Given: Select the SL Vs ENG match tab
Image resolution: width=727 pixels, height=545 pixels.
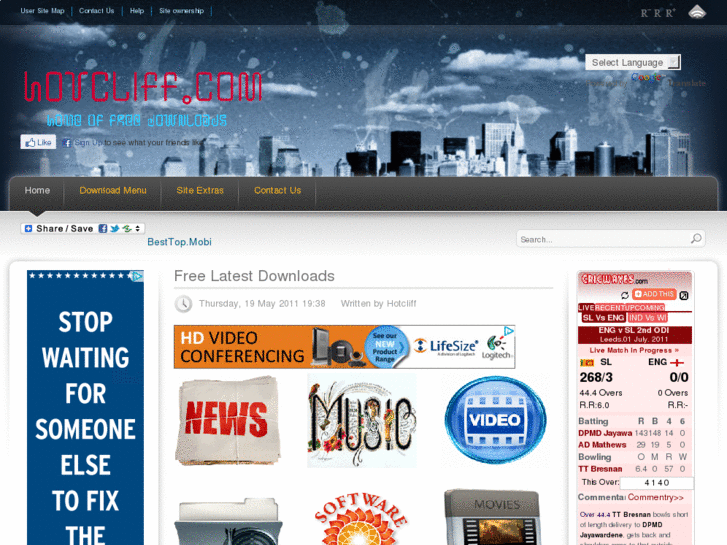Looking at the screenshot, I should (x=603, y=318).
